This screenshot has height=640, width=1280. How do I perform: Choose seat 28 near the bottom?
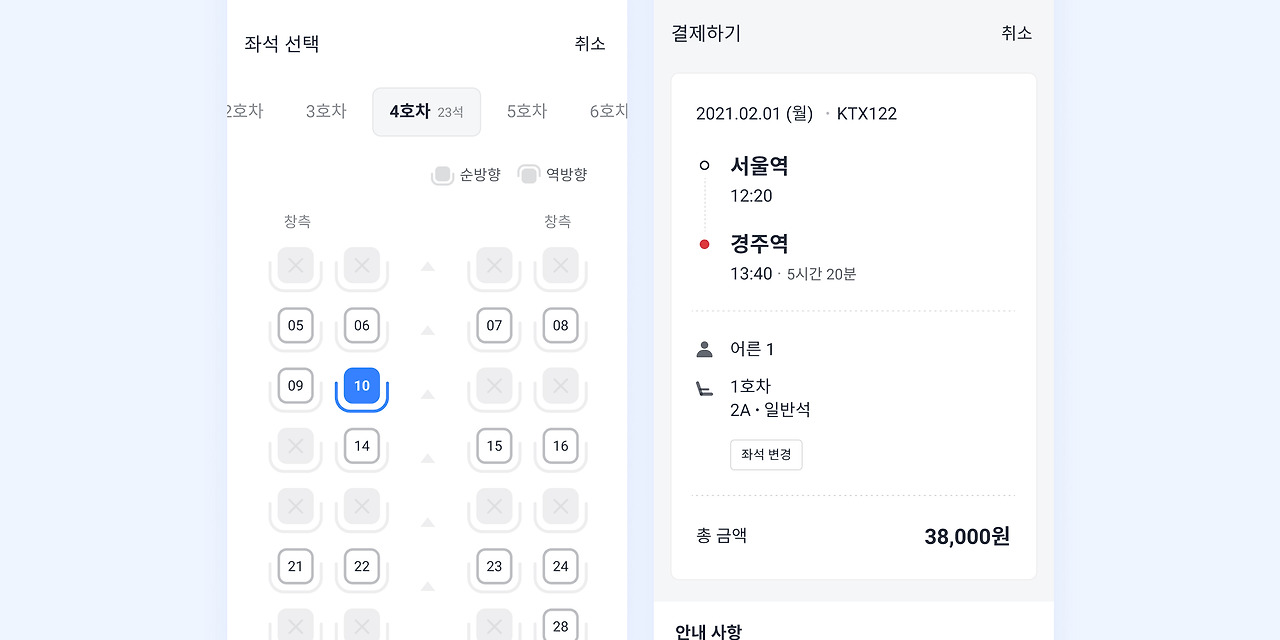tap(560, 626)
